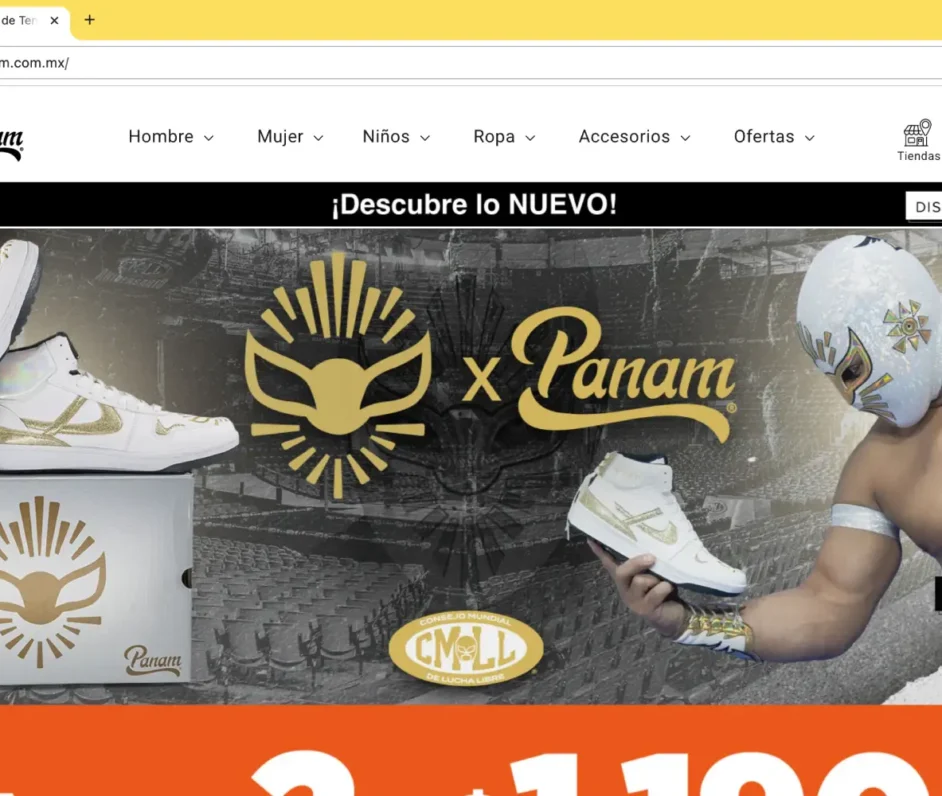Viewport: 942px width, 796px height.
Task: Expand the Hombre dropdown chevron
Action: 208,138
